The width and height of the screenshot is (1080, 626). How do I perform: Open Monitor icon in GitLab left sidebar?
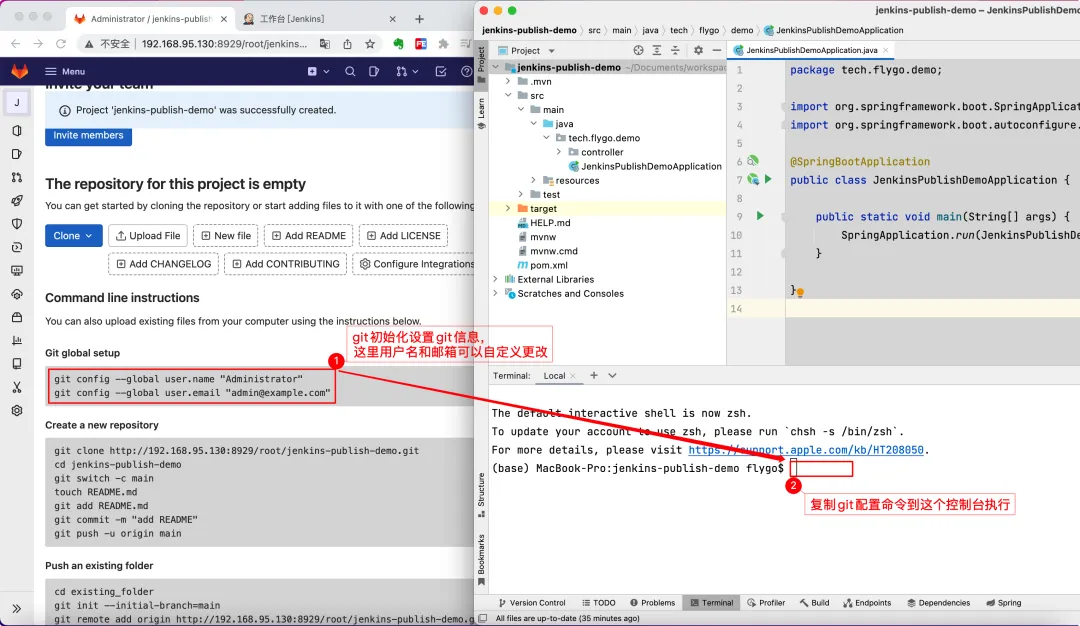(x=17, y=271)
